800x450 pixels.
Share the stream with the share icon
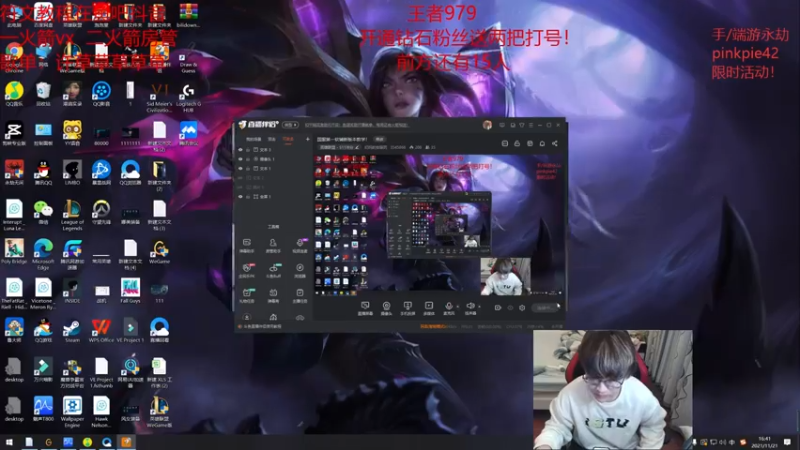coord(555,143)
